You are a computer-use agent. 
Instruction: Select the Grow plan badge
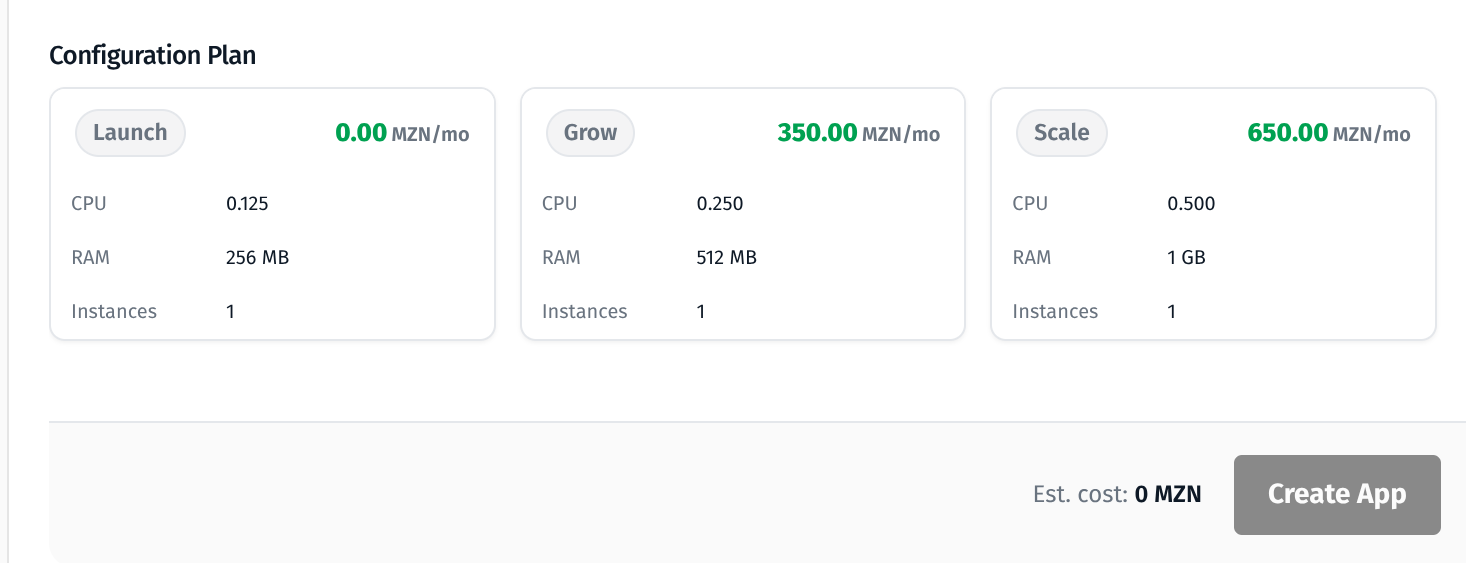pyautogui.click(x=590, y=132)
